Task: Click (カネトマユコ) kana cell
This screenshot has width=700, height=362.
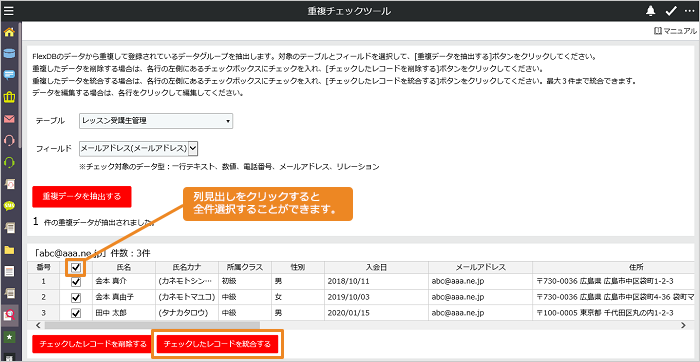Action: pyautogui.click(x=187, y=297)
